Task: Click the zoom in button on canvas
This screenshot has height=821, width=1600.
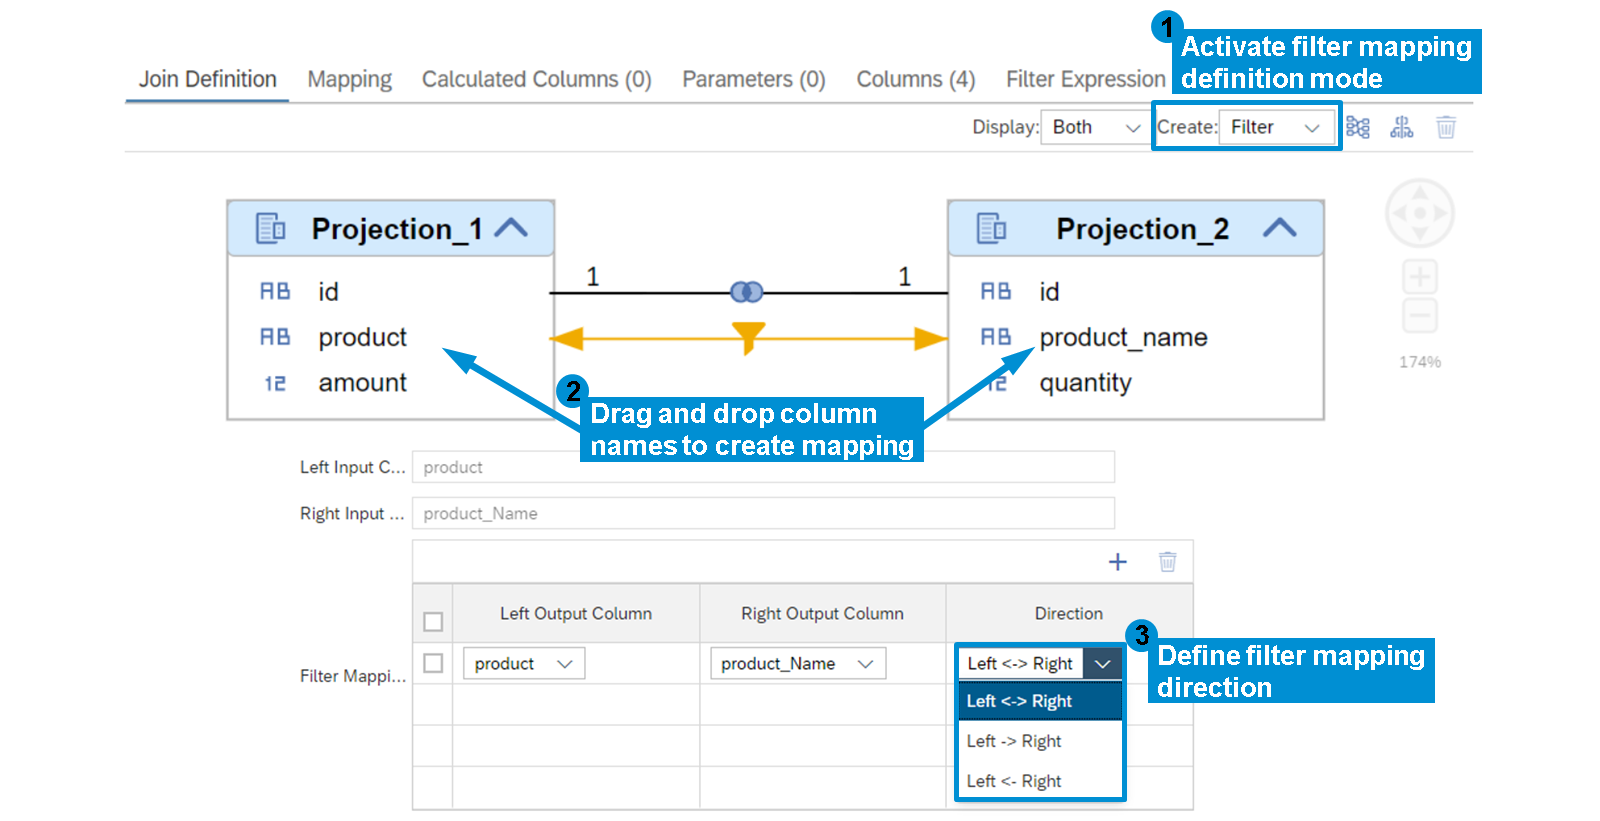Action: (1419, 277)
